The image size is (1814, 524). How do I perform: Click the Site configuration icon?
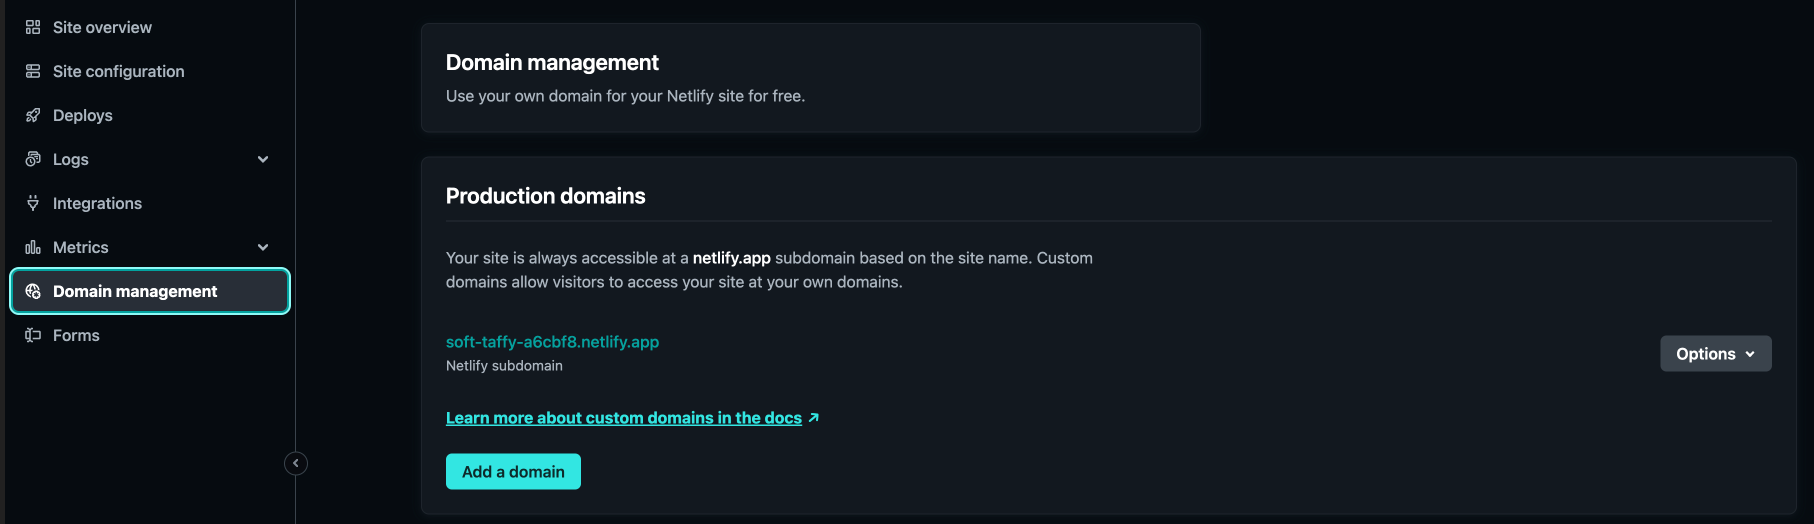pos(33,71)
